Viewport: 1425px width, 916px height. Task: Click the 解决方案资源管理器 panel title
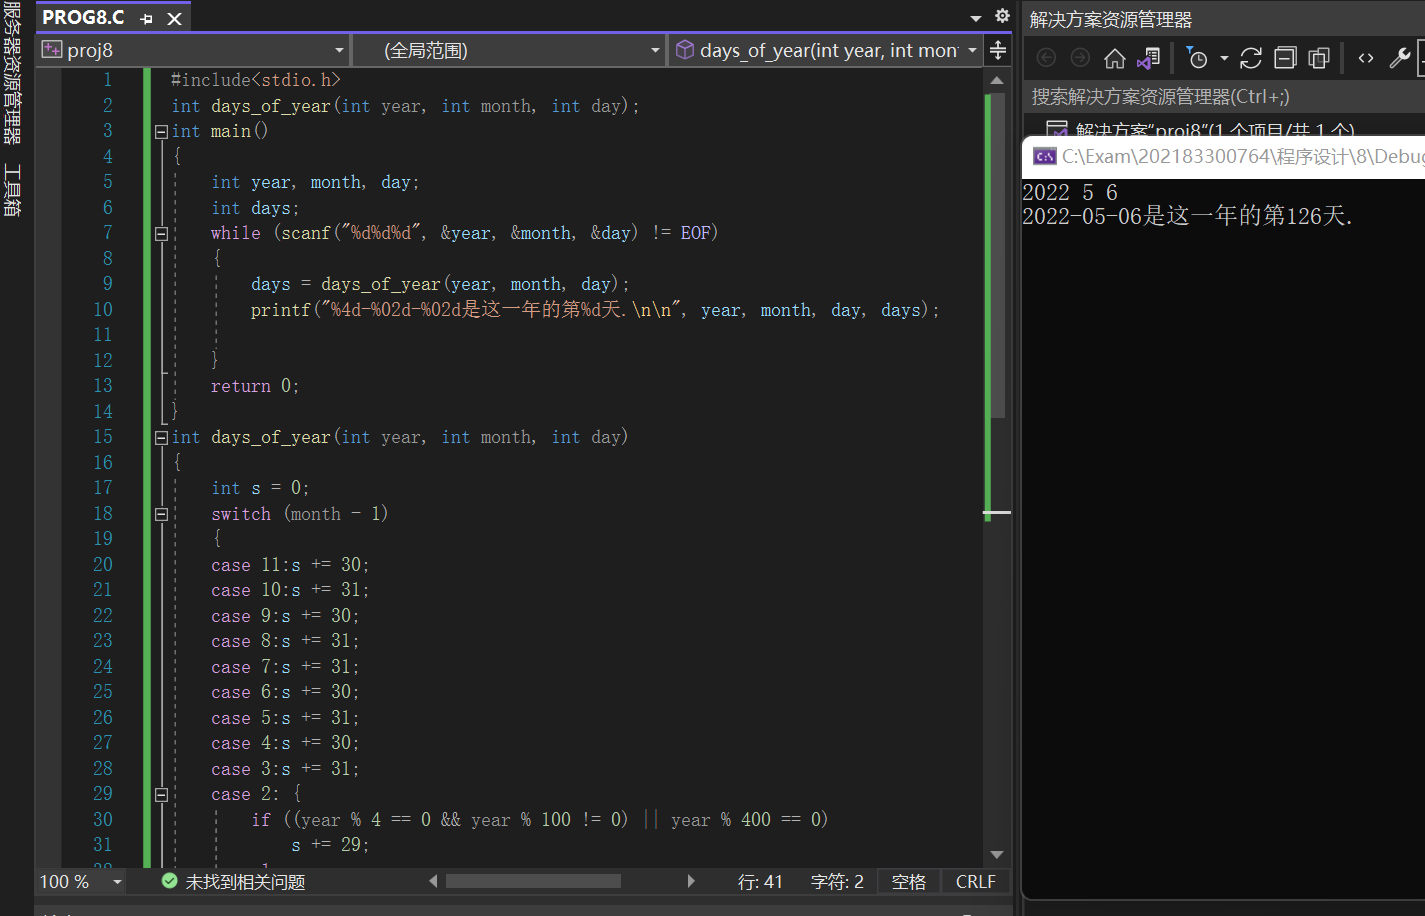(1110, 20)
